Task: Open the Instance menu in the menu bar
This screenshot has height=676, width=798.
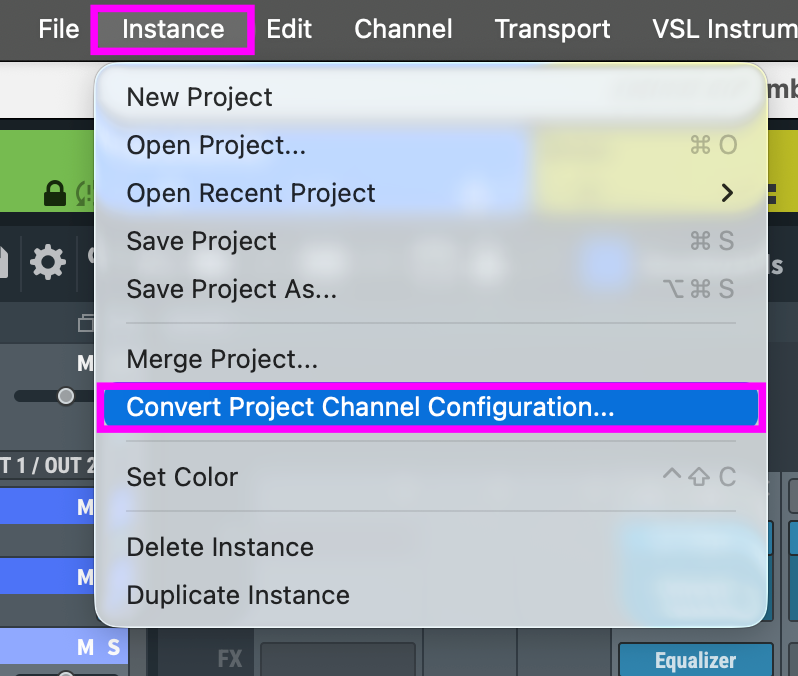Action: 173,29
